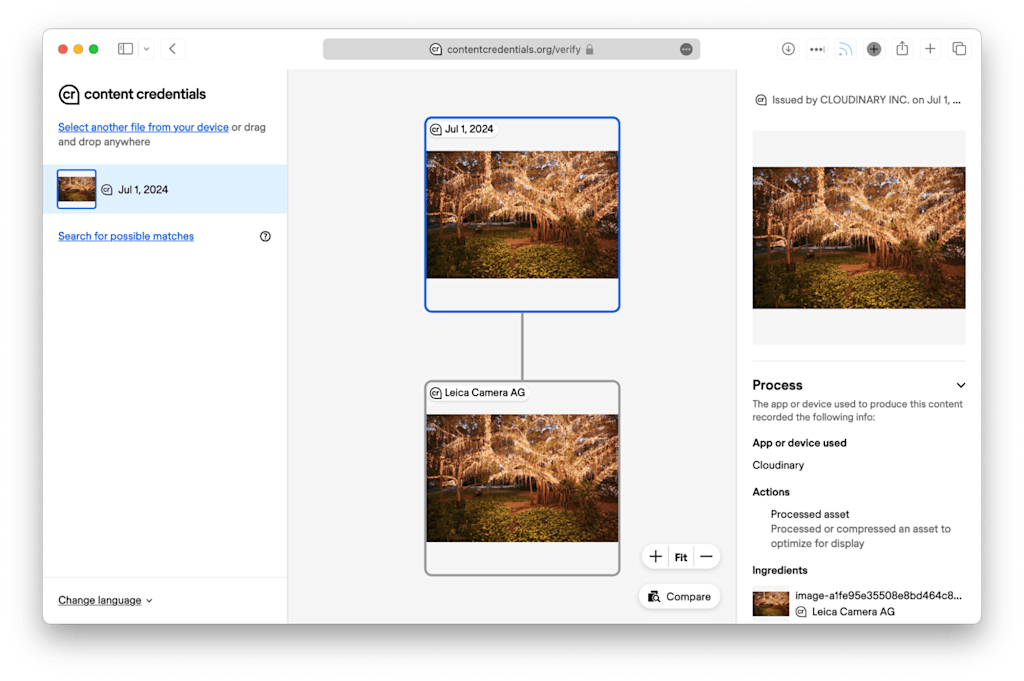Open the help question mark icon
Viewport: 1024px width, 681px height.
(265, 236)
